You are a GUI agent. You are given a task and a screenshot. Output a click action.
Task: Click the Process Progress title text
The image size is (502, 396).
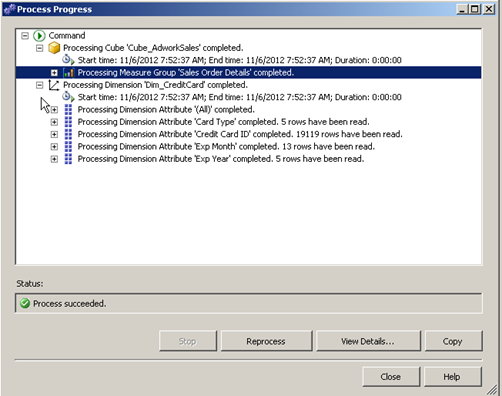click(x=54, y=9)
